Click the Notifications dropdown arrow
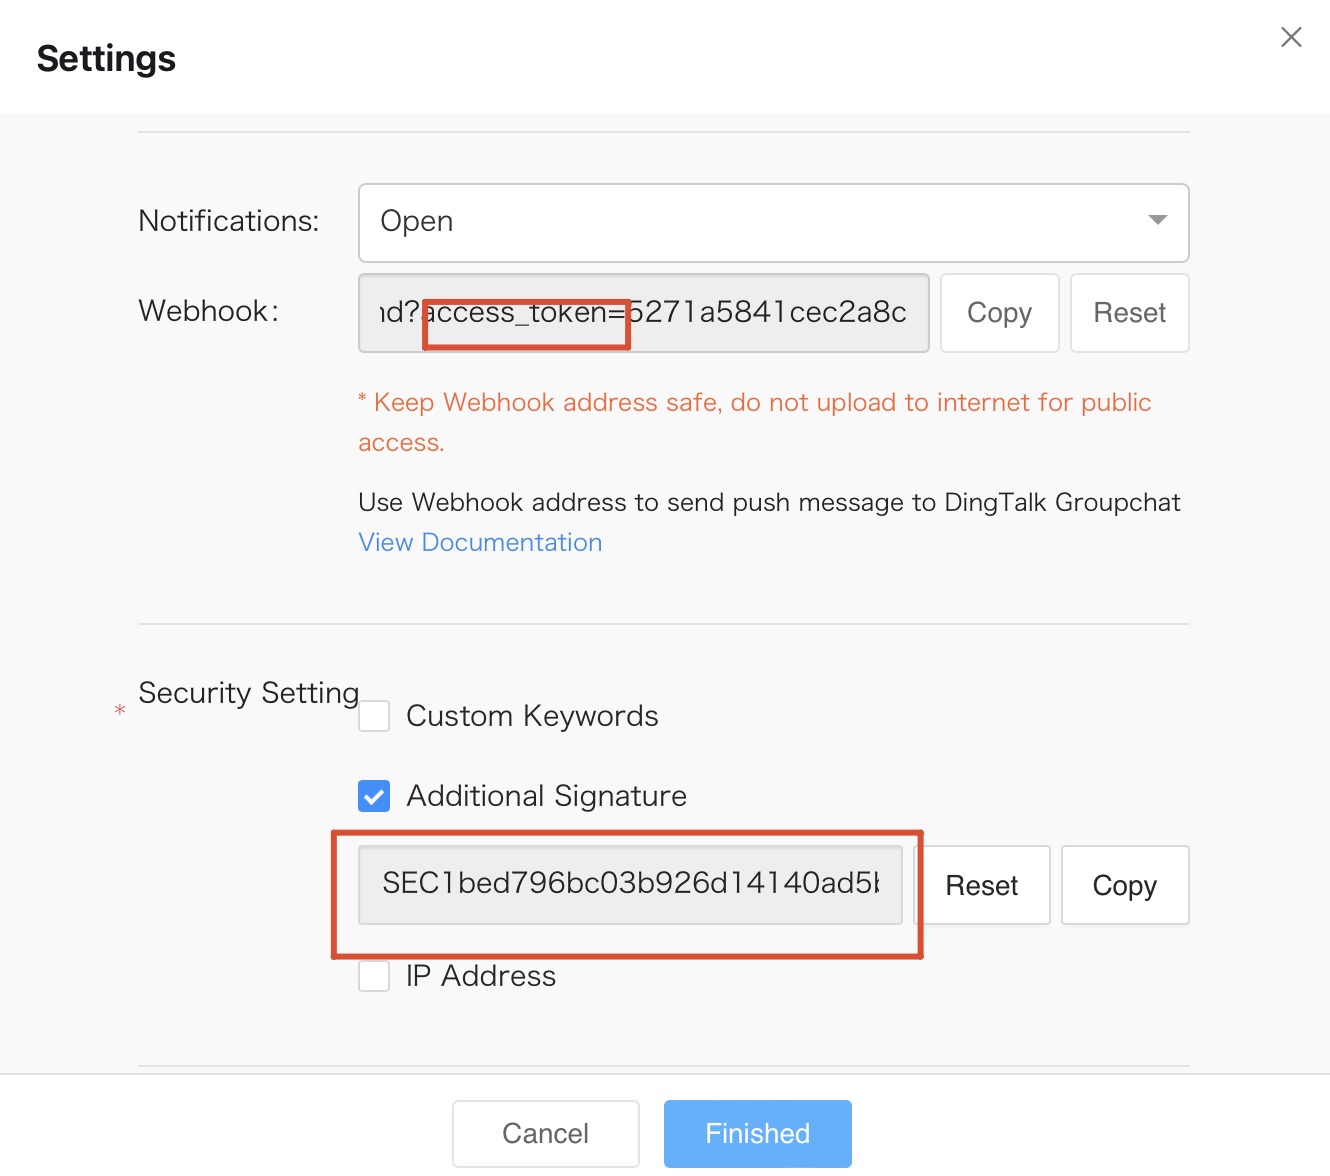1330x1176 pixels. coord(1157,221)
